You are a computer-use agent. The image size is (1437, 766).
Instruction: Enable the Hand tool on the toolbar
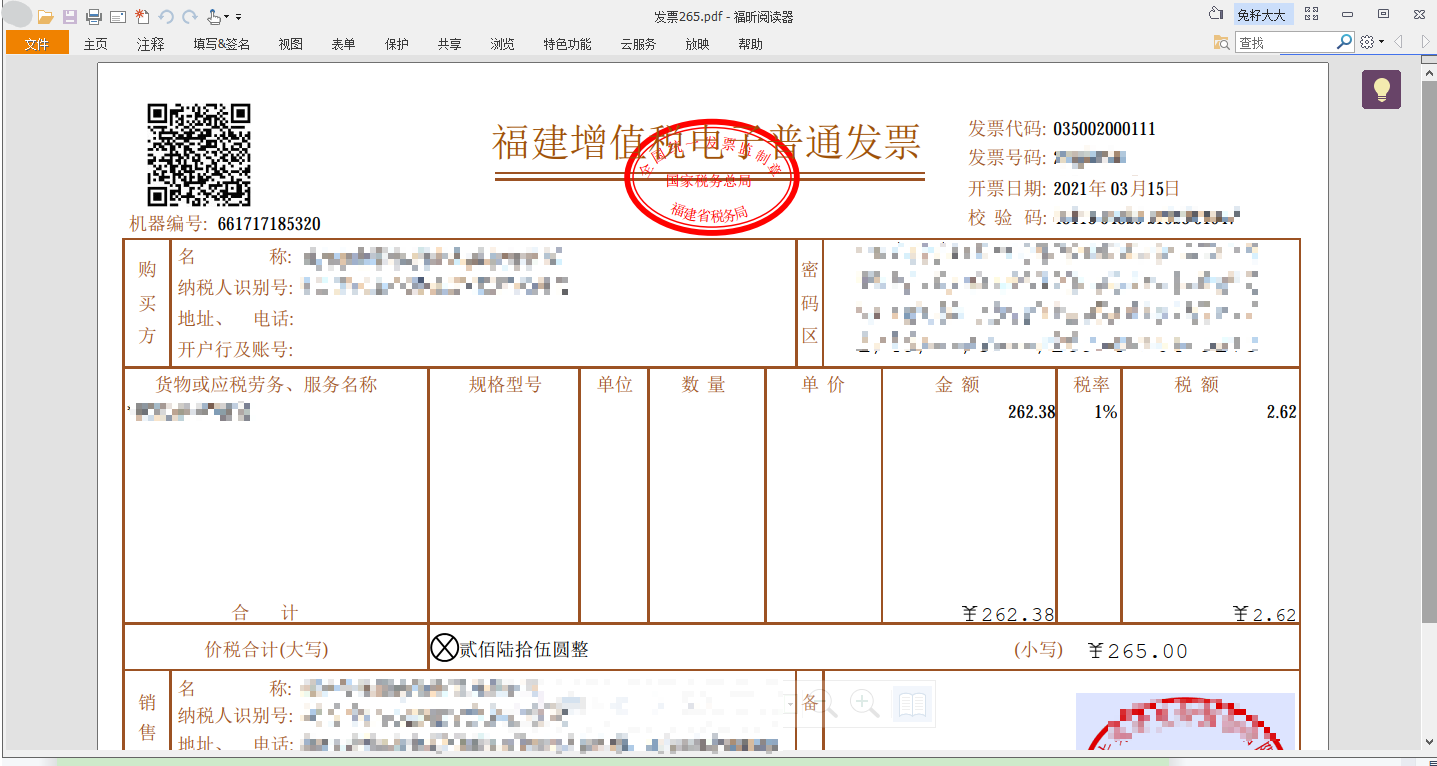(213, 16)
